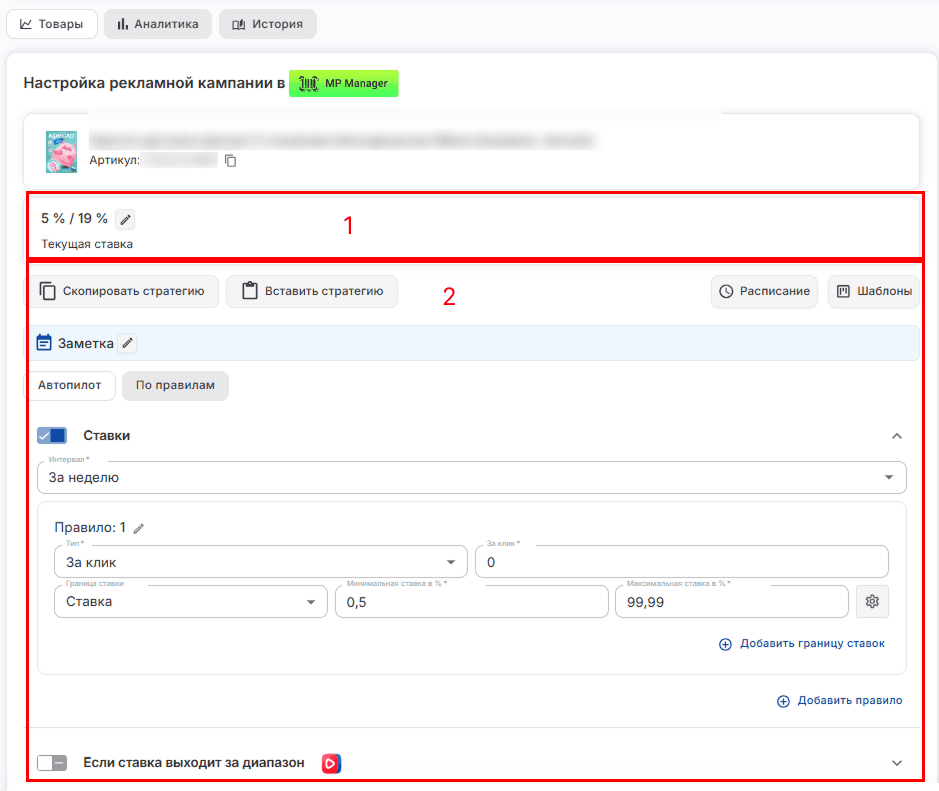The image size is (939, 791).
Task: Open the Расписание schedule button
Action: point(764,291)
